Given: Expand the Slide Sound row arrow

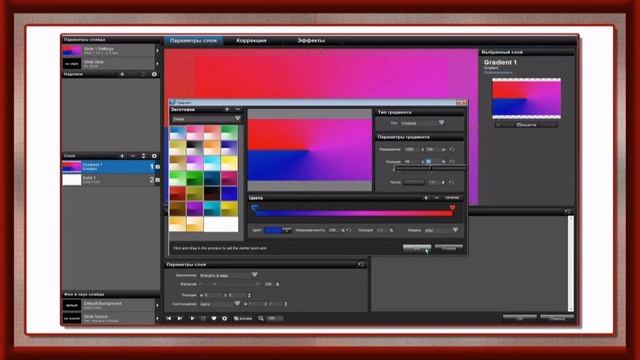Looking at the screenshot, I should pyautogui.click(x=157, y=318).
